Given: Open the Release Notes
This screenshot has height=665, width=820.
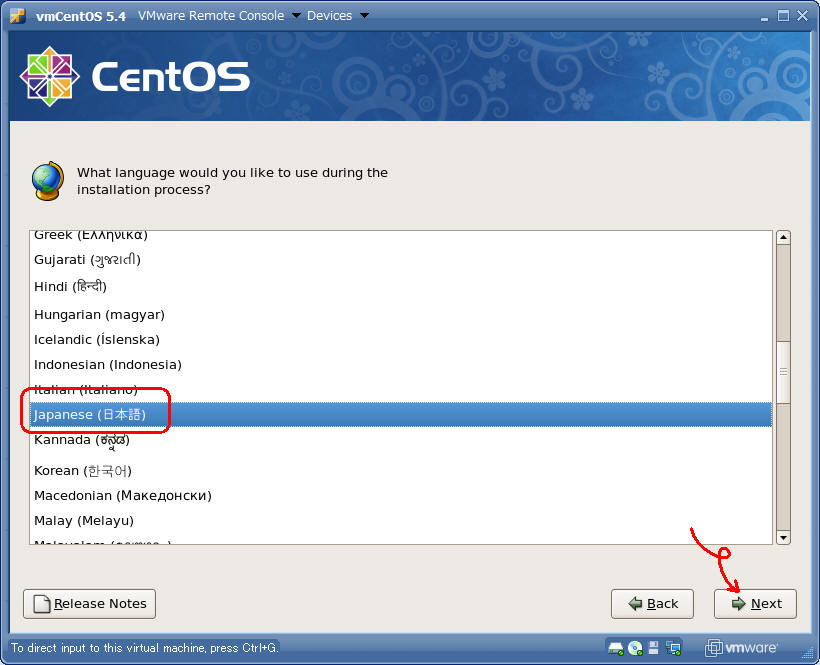Looking at the screenshot, I should 90,603.
